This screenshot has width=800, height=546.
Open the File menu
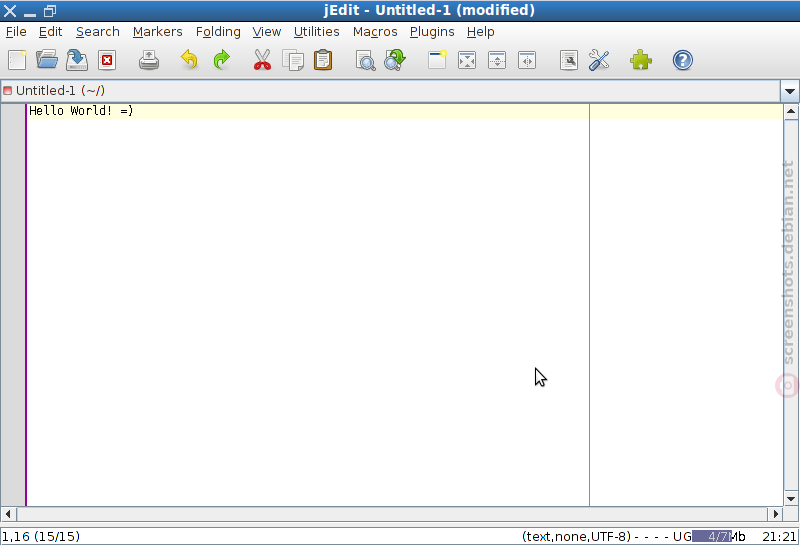click(x=16, y=32)
